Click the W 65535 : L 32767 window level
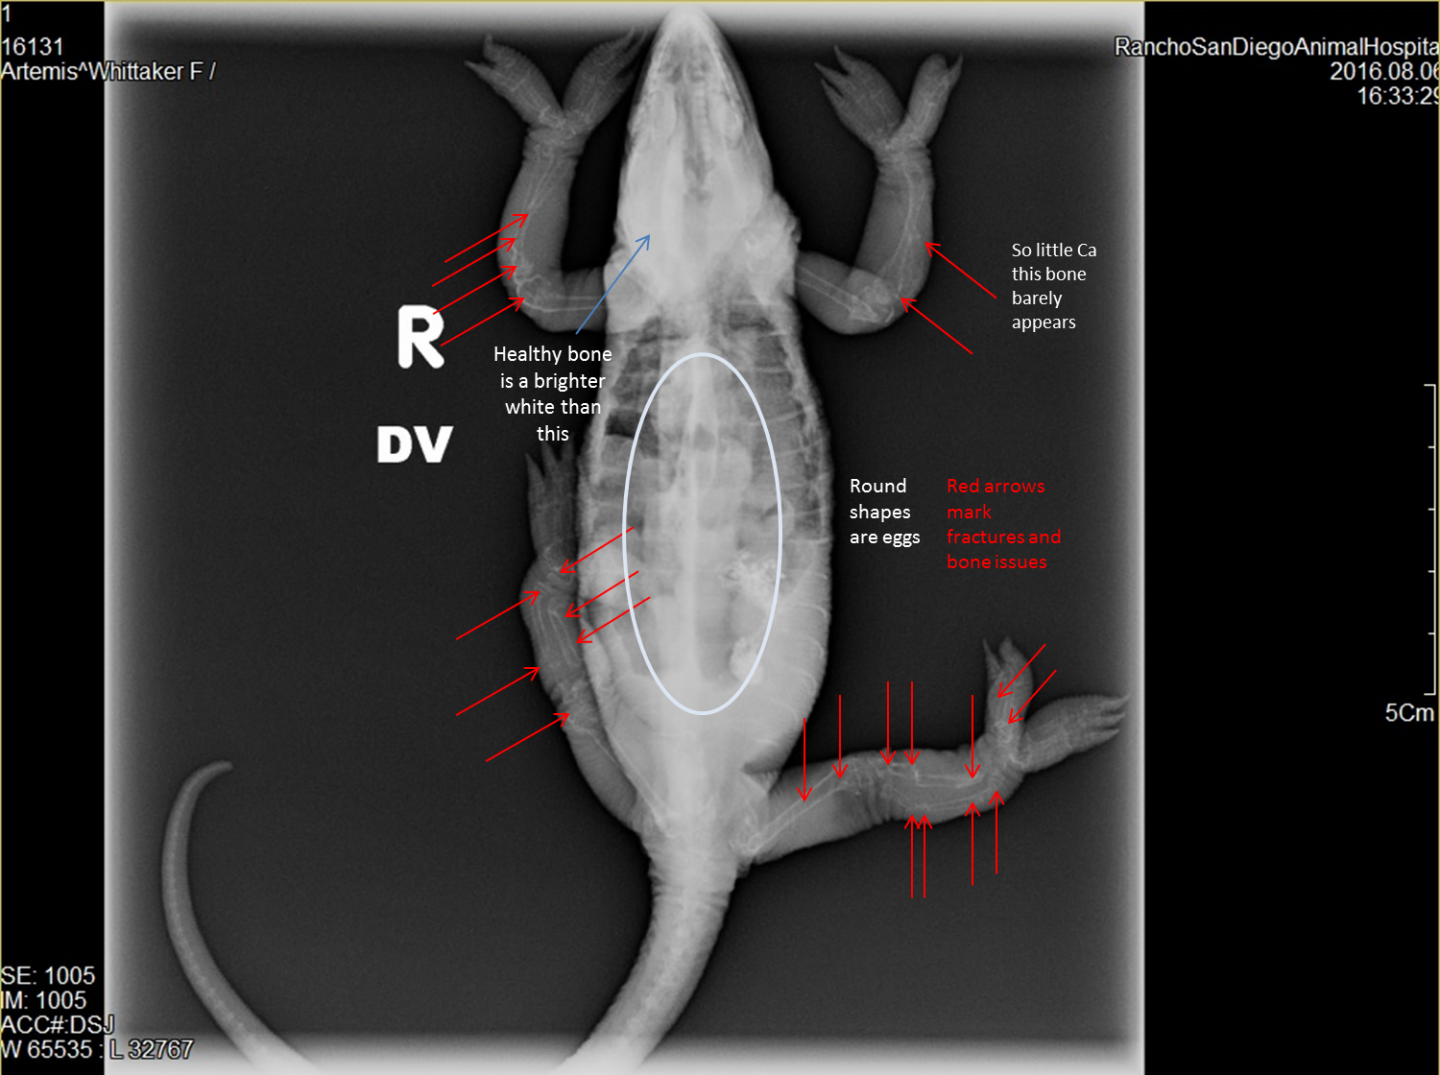This screenshot has height=1075, width=1440. point(97,1050)
